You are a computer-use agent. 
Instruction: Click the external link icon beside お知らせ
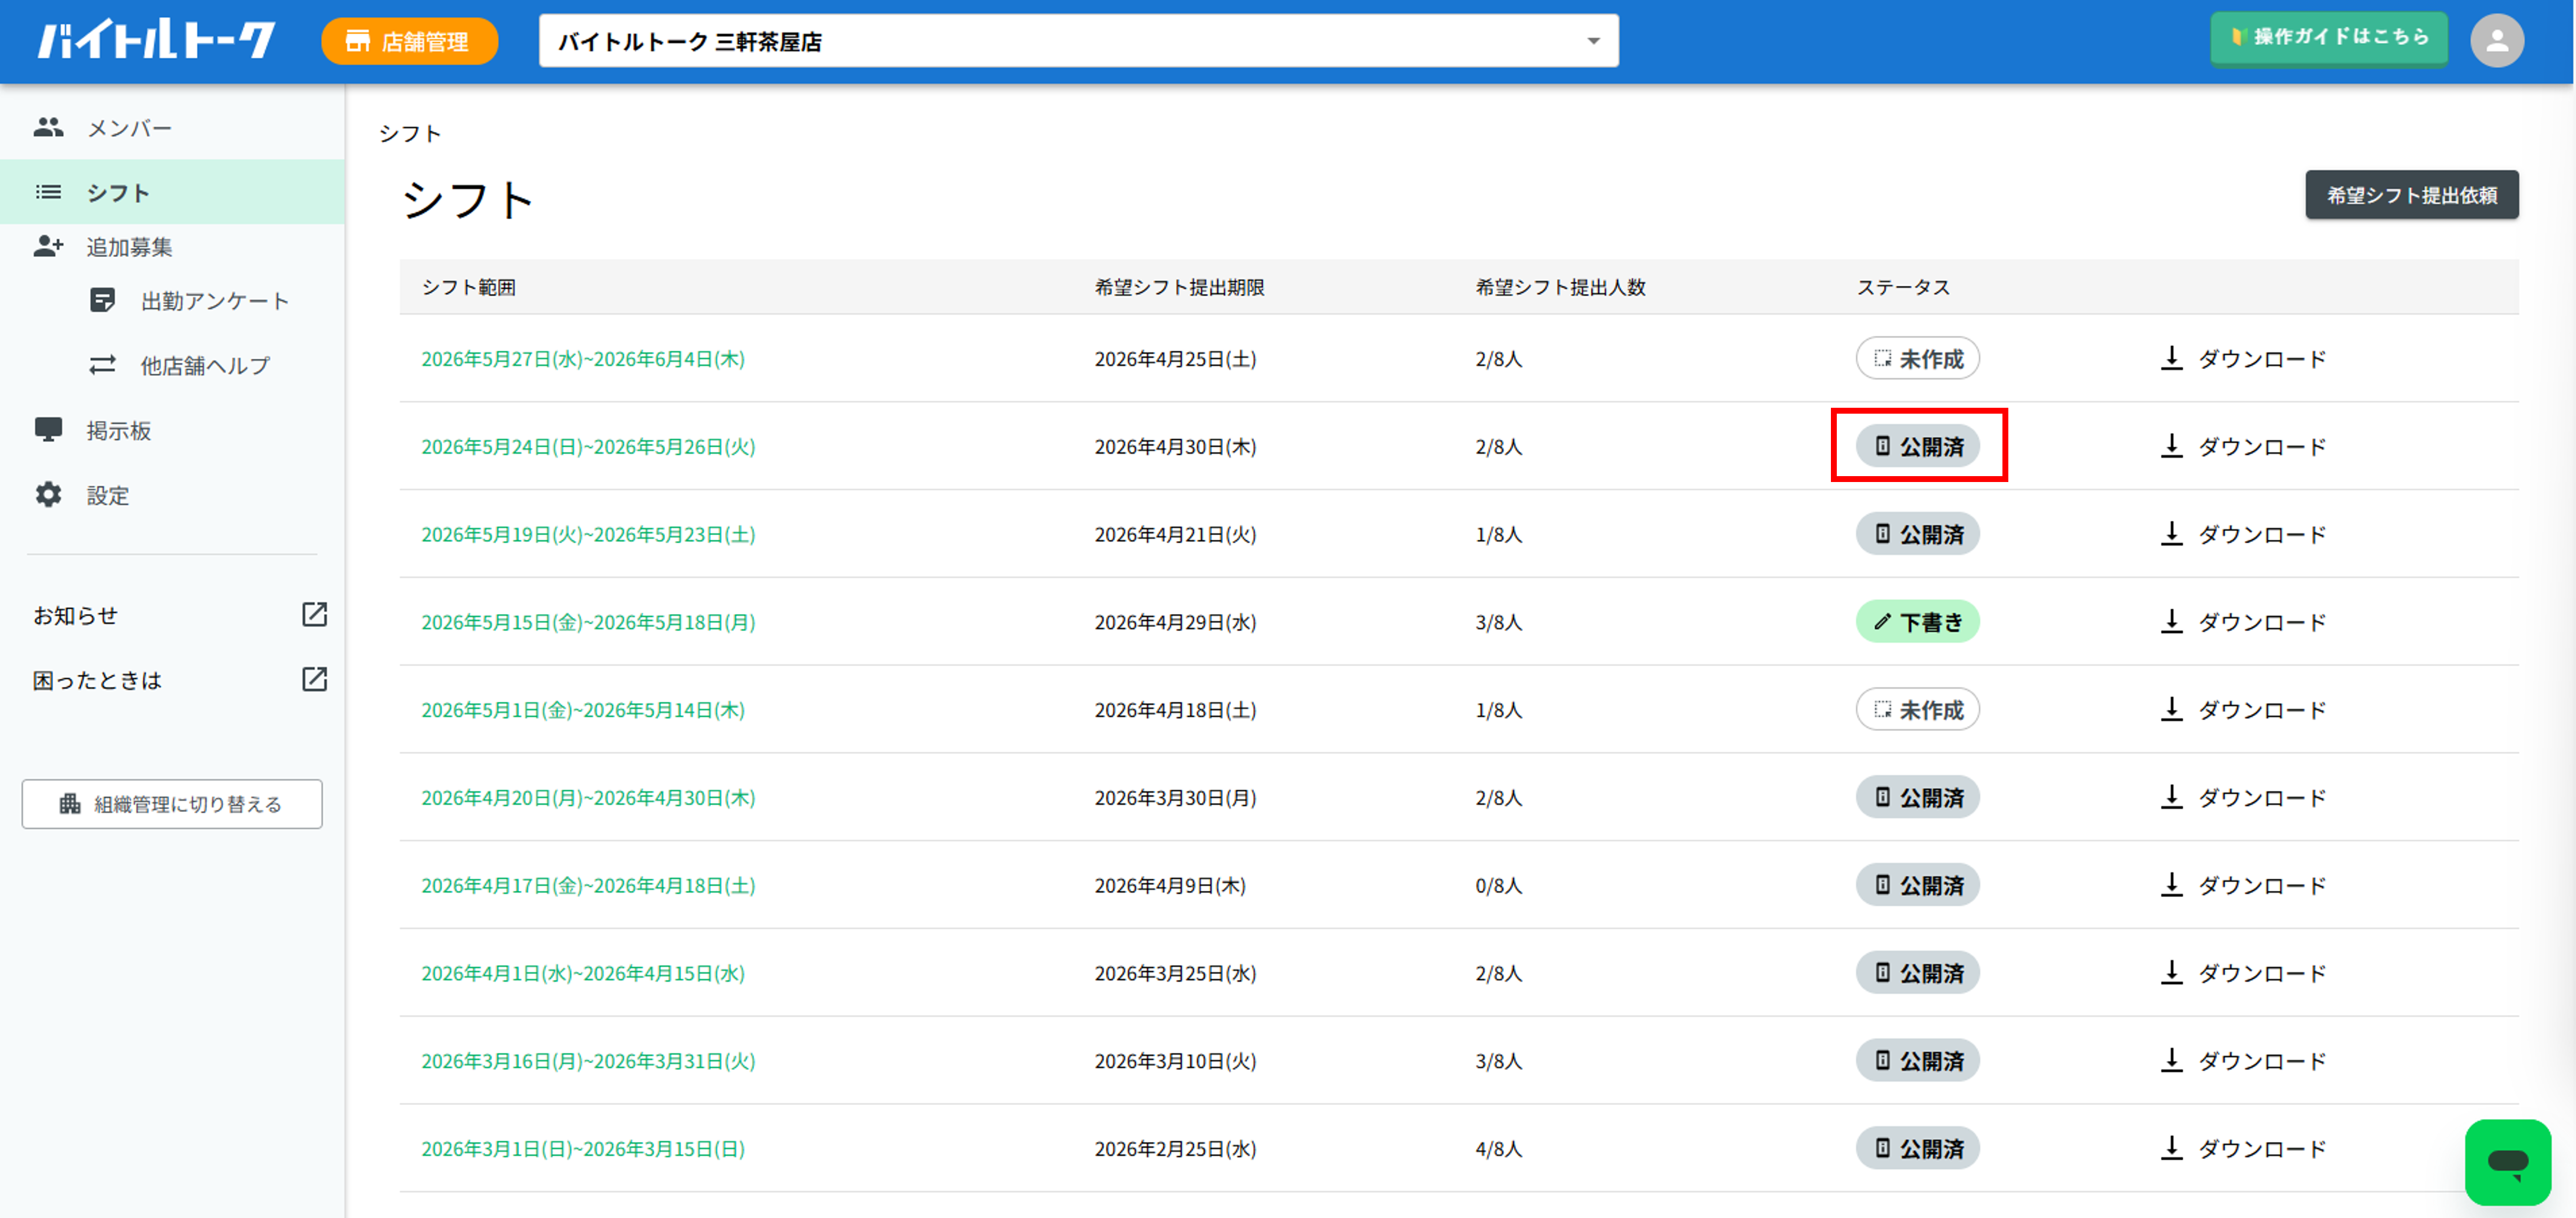314,614
